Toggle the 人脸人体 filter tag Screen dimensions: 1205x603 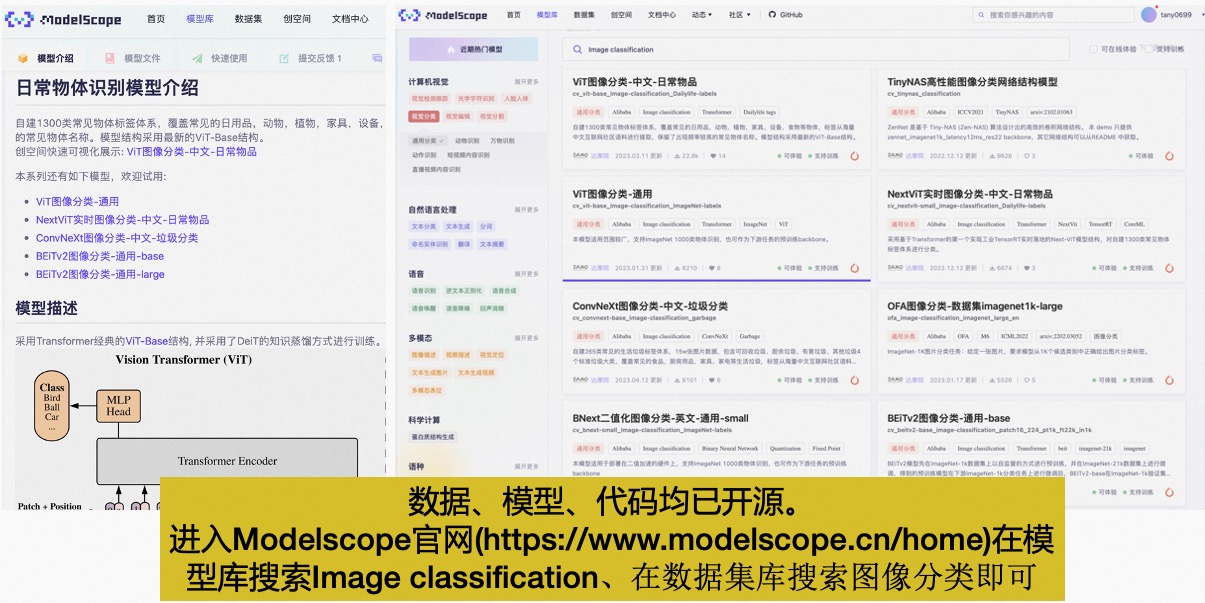pyautogui.click(x=516, y=99)
